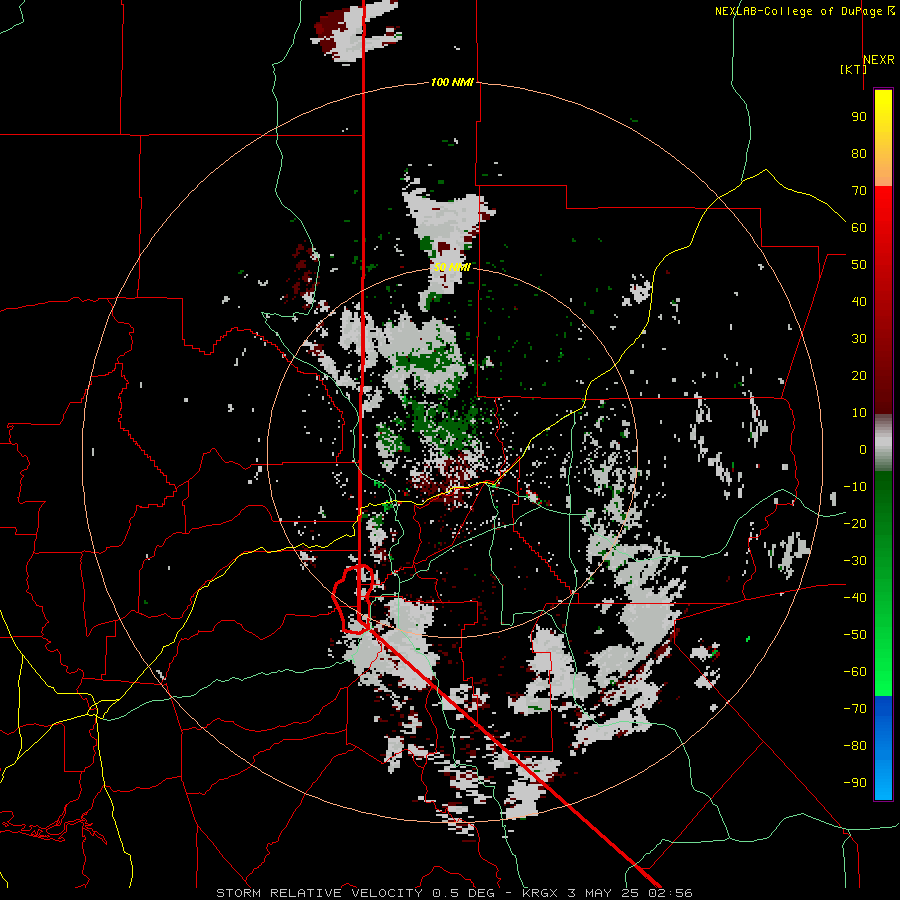Click the 50 NMI range ring label

(x=452, y=267)
